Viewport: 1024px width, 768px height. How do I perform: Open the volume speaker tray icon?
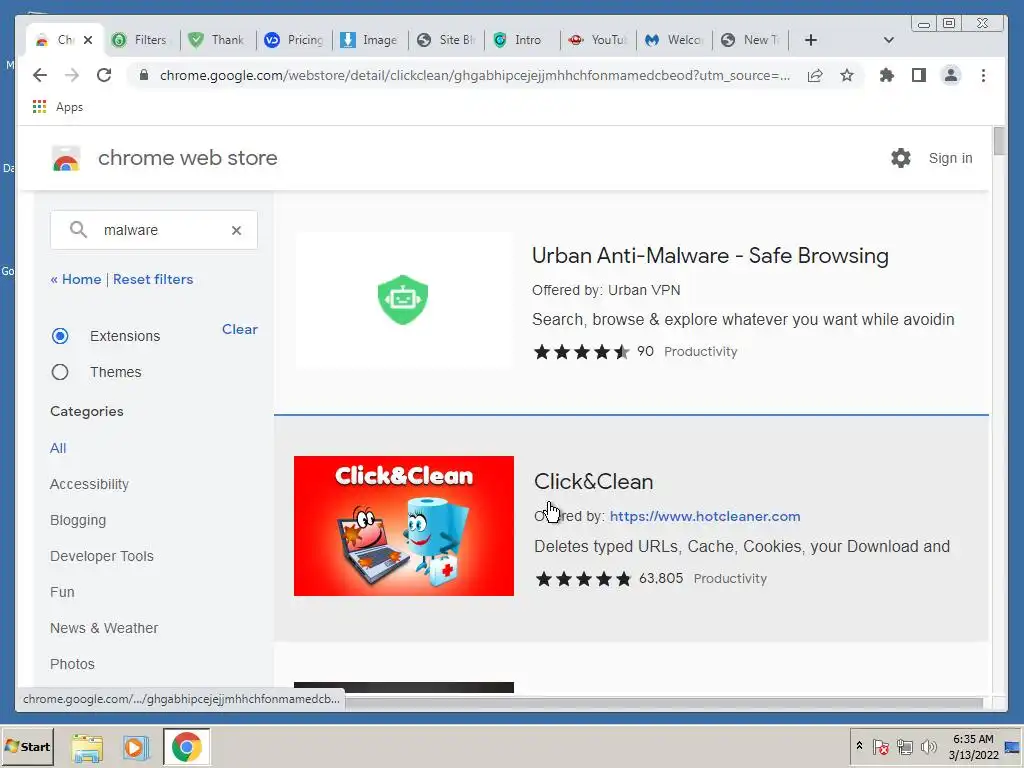[928, 746]
